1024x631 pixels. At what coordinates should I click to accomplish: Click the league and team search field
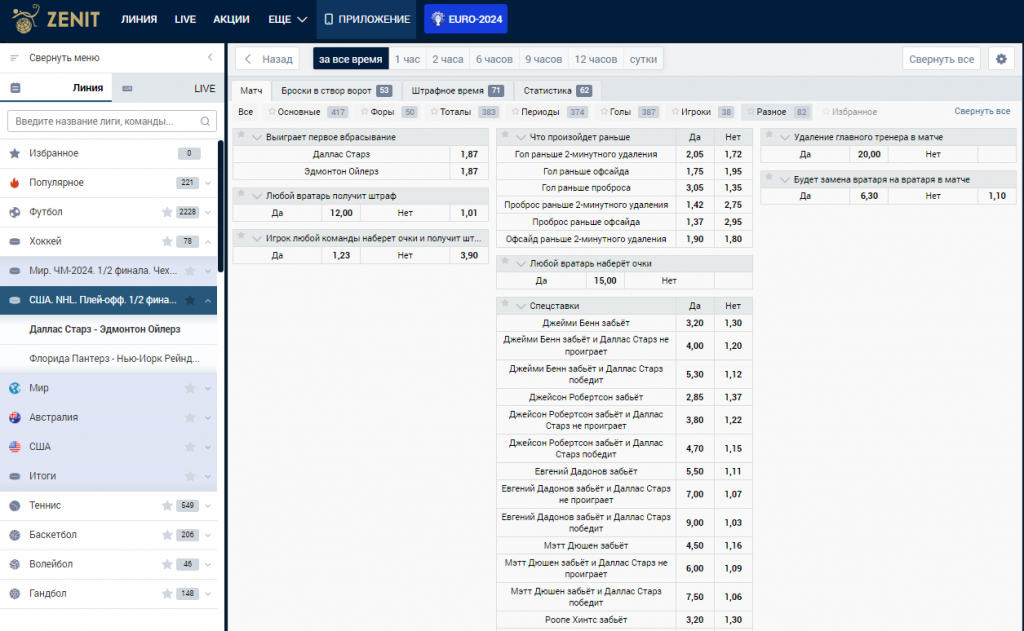point(112,121)
